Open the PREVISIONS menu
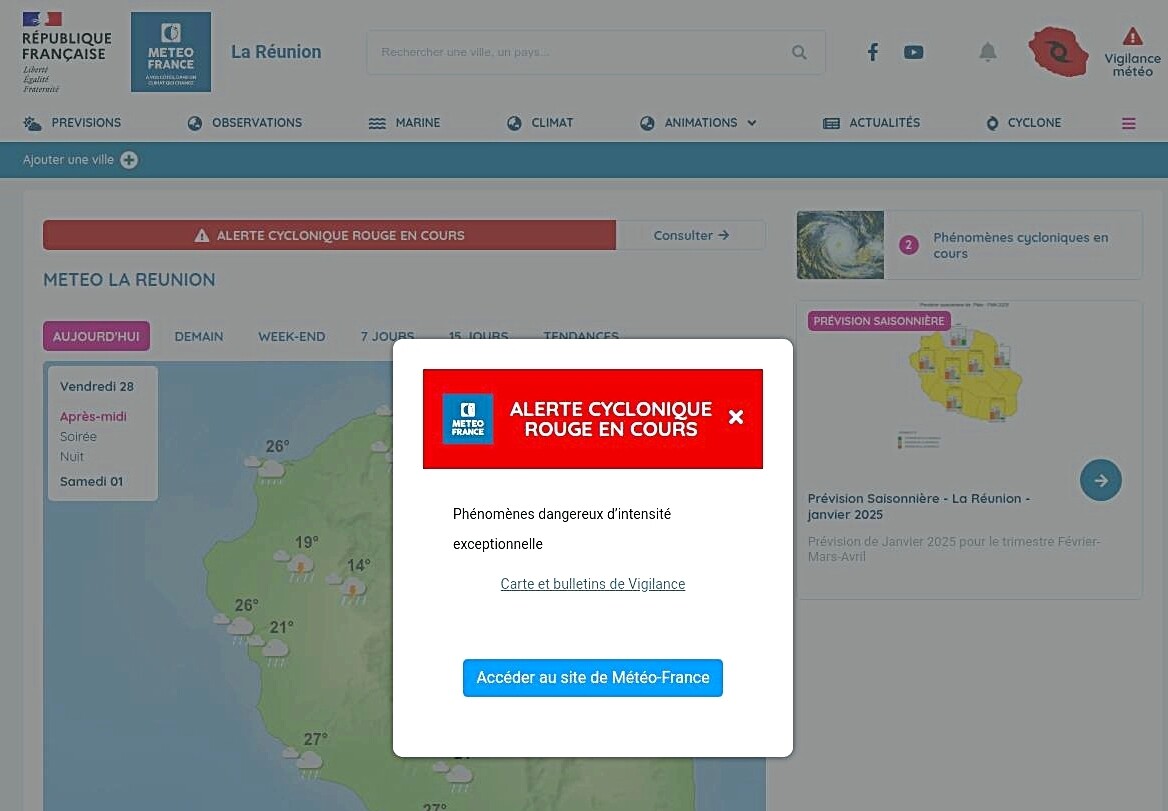Screen dimensions: 1168x811 (86, 123)
